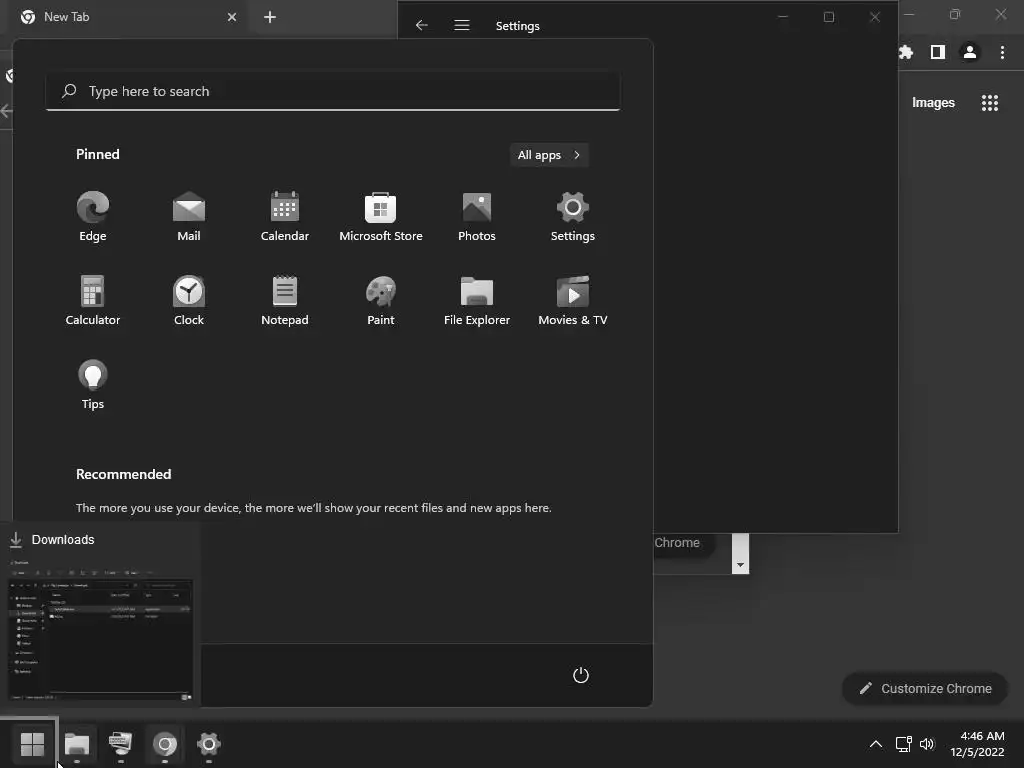Viewport: 1024px width, 768px height.
Task: Click the Customize Chrome button
Action: tap(925, 688)
